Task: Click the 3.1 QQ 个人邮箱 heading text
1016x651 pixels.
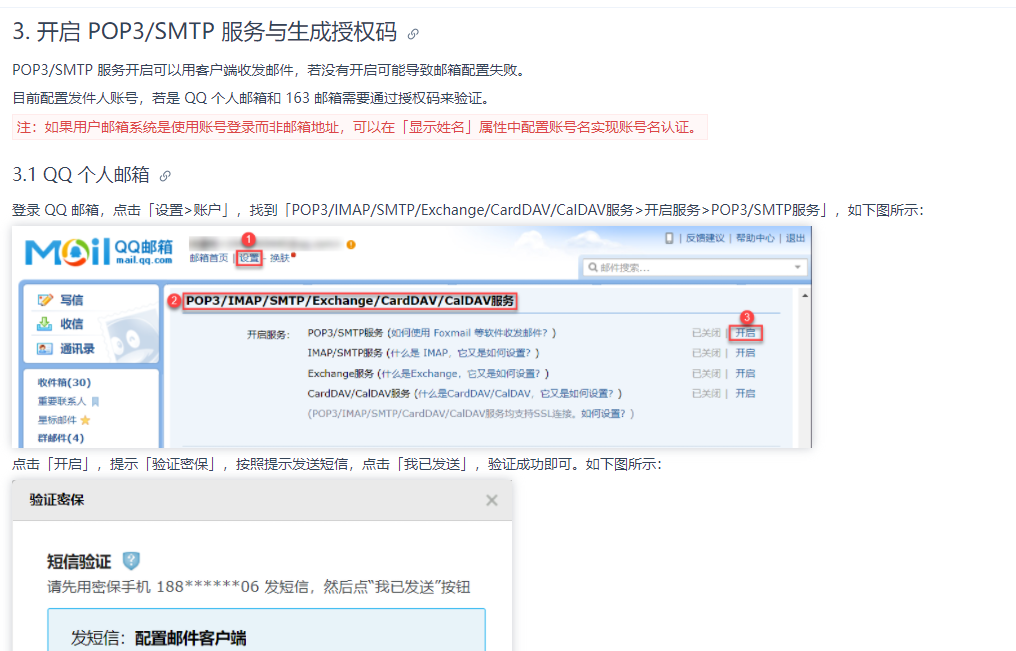Action: (x=81, y=175)
